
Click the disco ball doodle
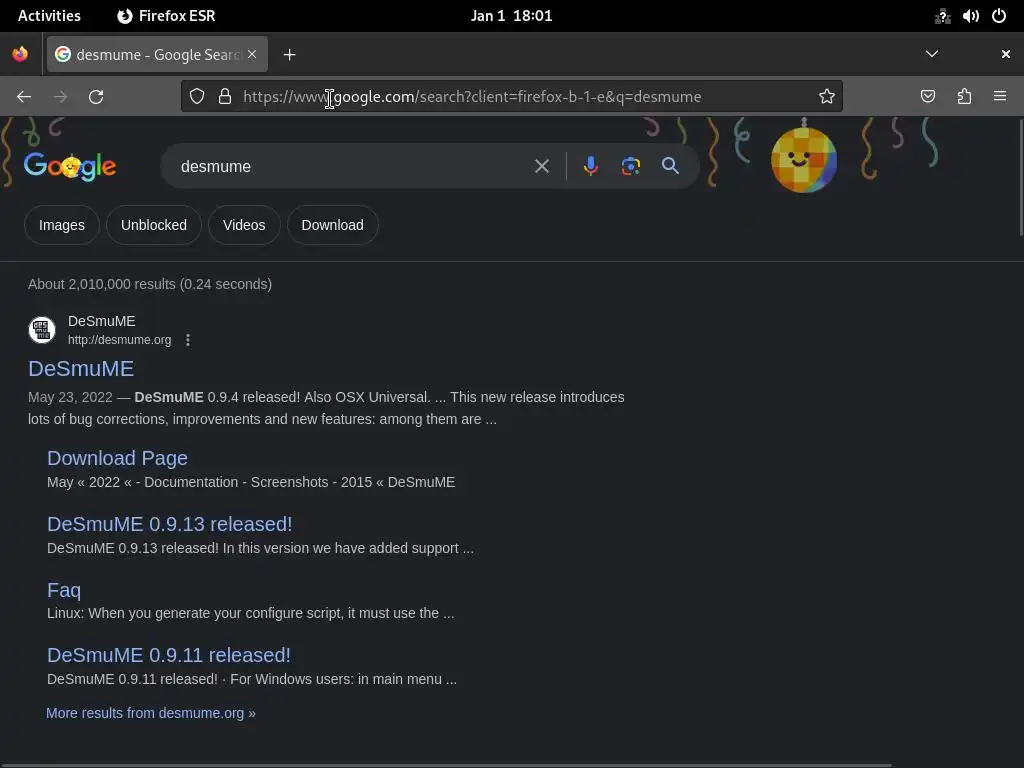coord(804,159)
